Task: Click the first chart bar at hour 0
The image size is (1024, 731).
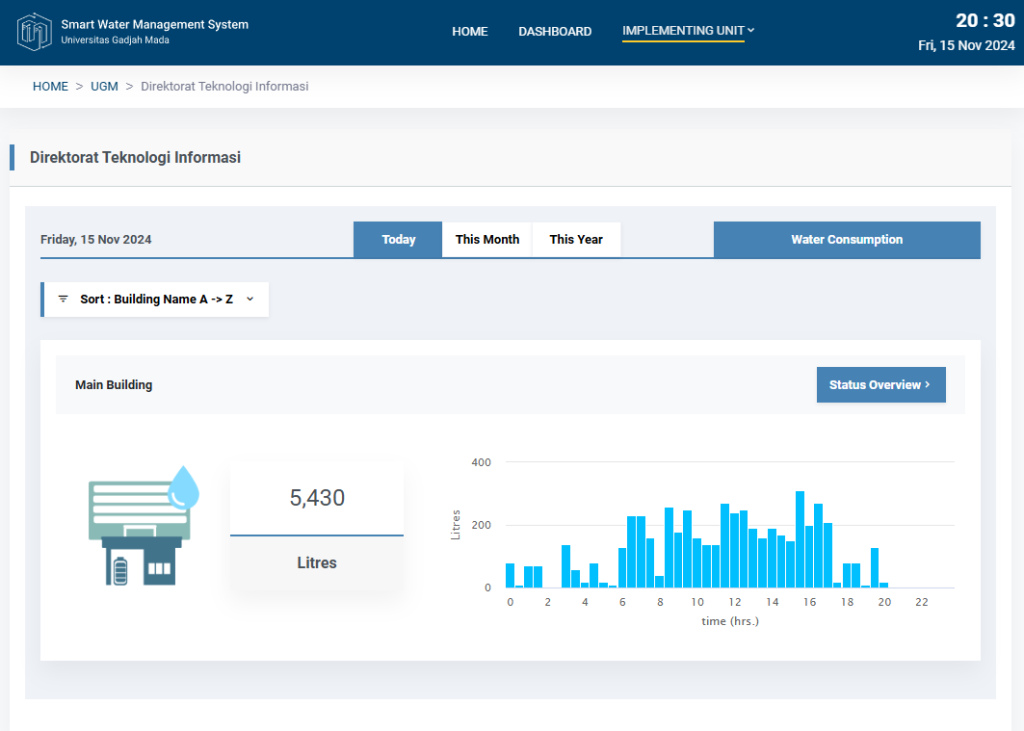Action: click(510, 576)
